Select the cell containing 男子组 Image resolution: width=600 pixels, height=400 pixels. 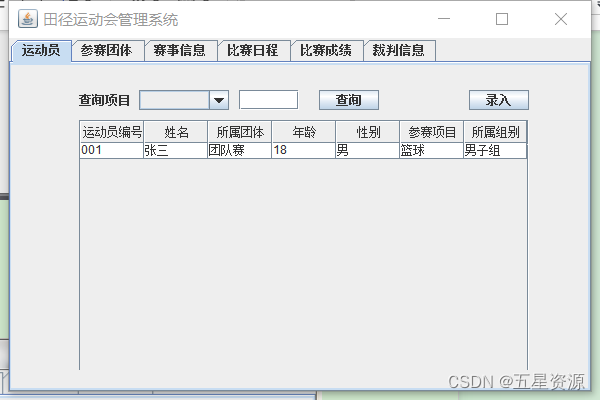[x=495, y=150]
